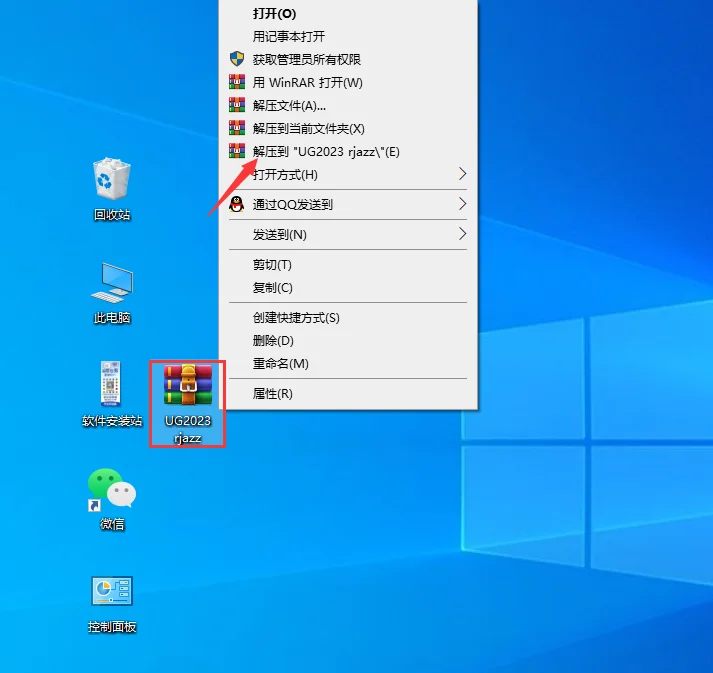Image resolution: width=713 pixels, height=673 pixels.
Task: Choose 用 WinRAR 打开(W)
Action: click(348, 82)
